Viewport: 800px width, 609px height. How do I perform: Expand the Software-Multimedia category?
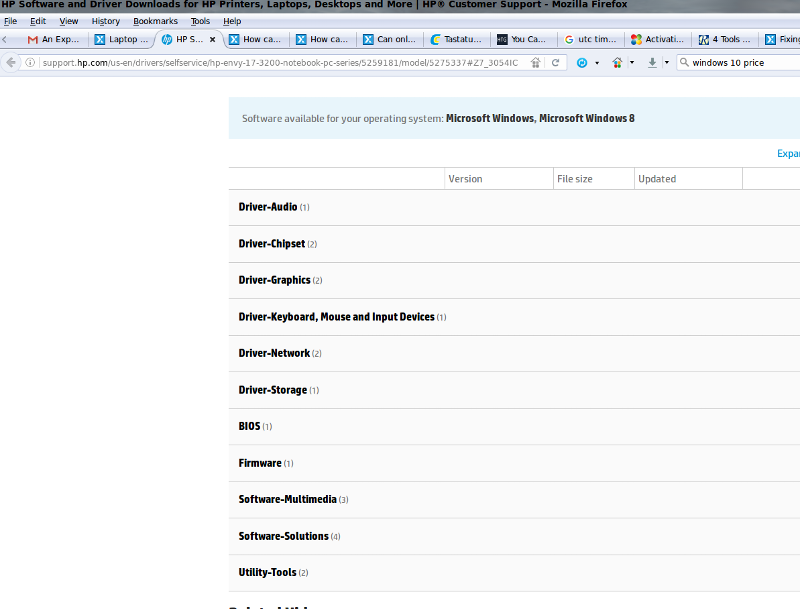(x=514, y=500)
